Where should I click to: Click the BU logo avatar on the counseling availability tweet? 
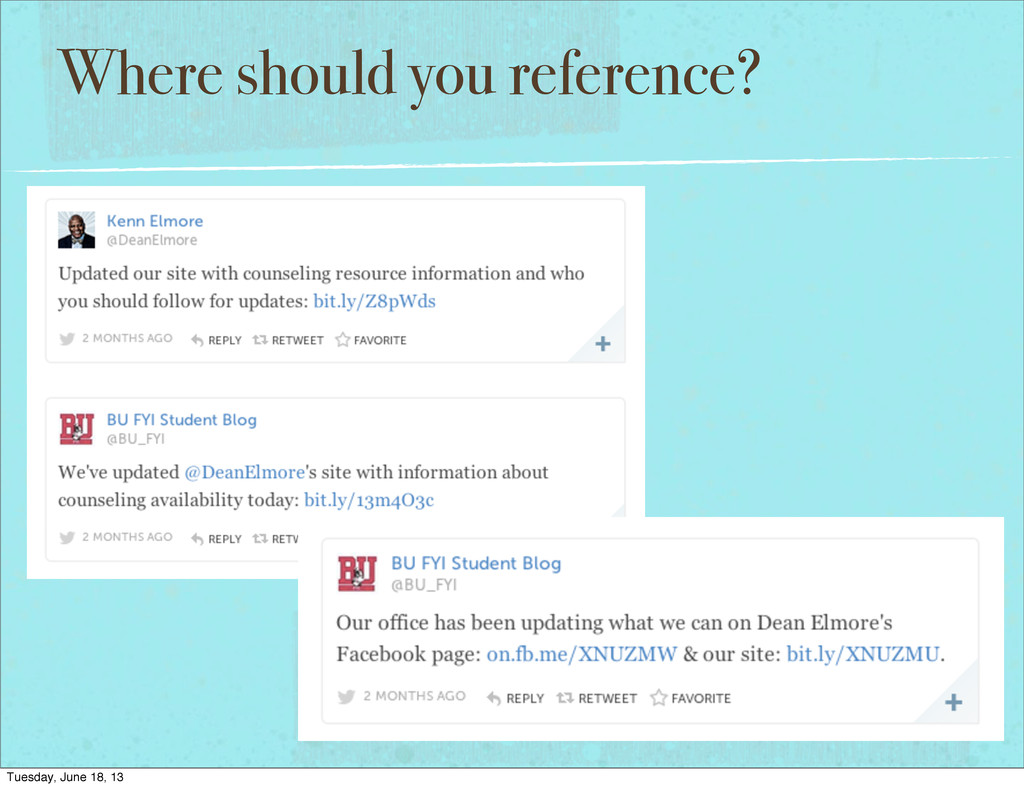[76, 428]
